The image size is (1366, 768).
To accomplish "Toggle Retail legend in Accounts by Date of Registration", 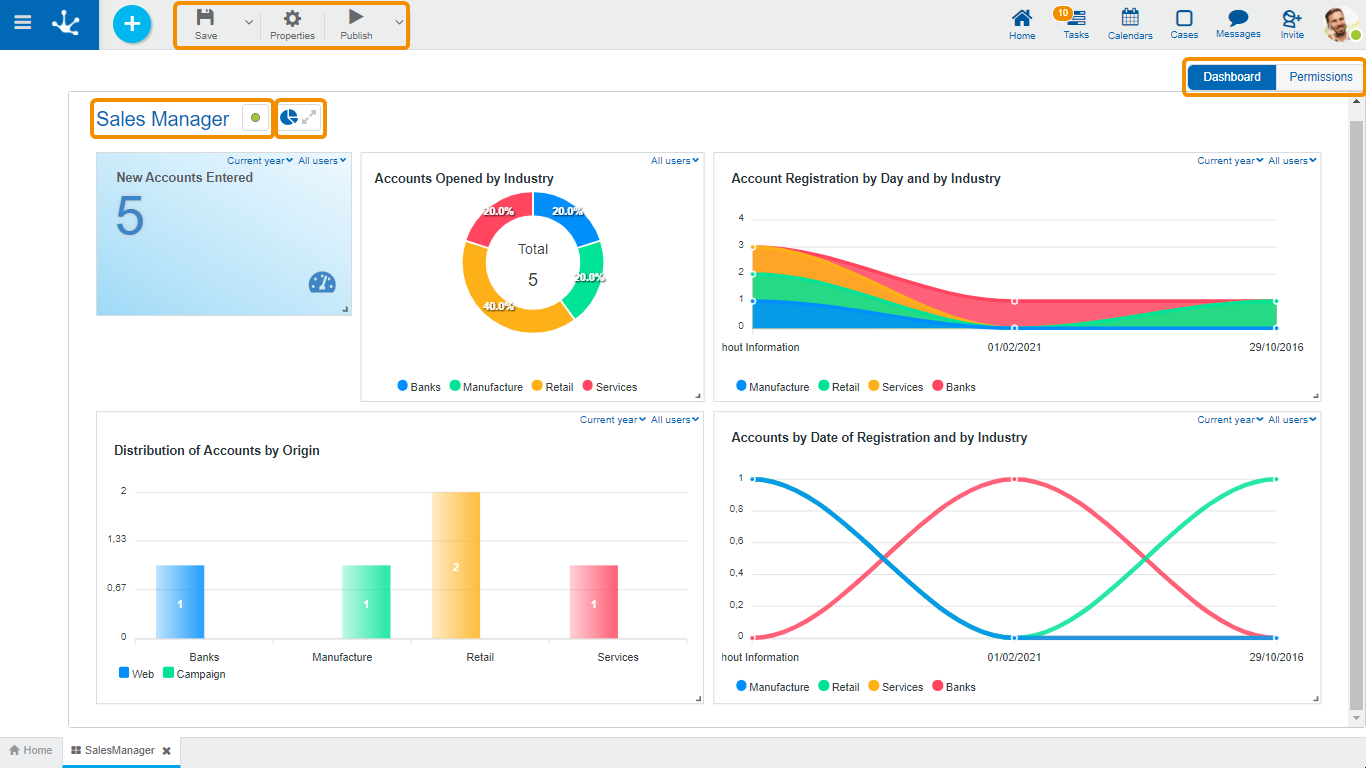I will point(839,686).
